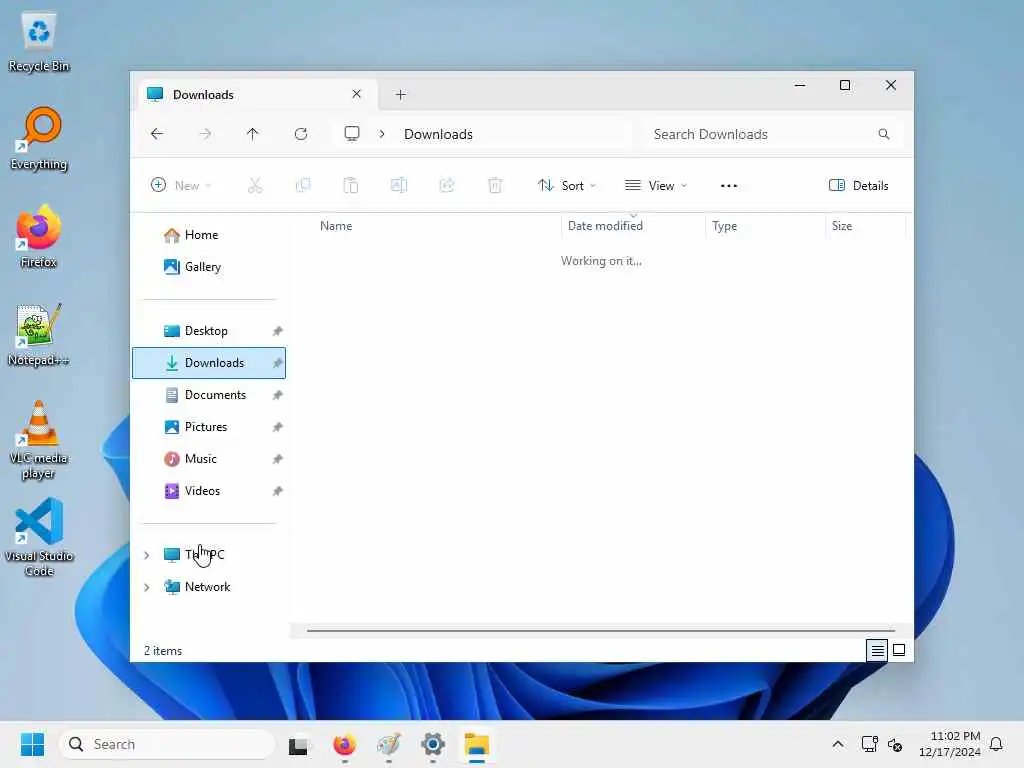Open the notifications bell icon
This screenshot has width=1024, height=768.
click(x=996, y=744)
